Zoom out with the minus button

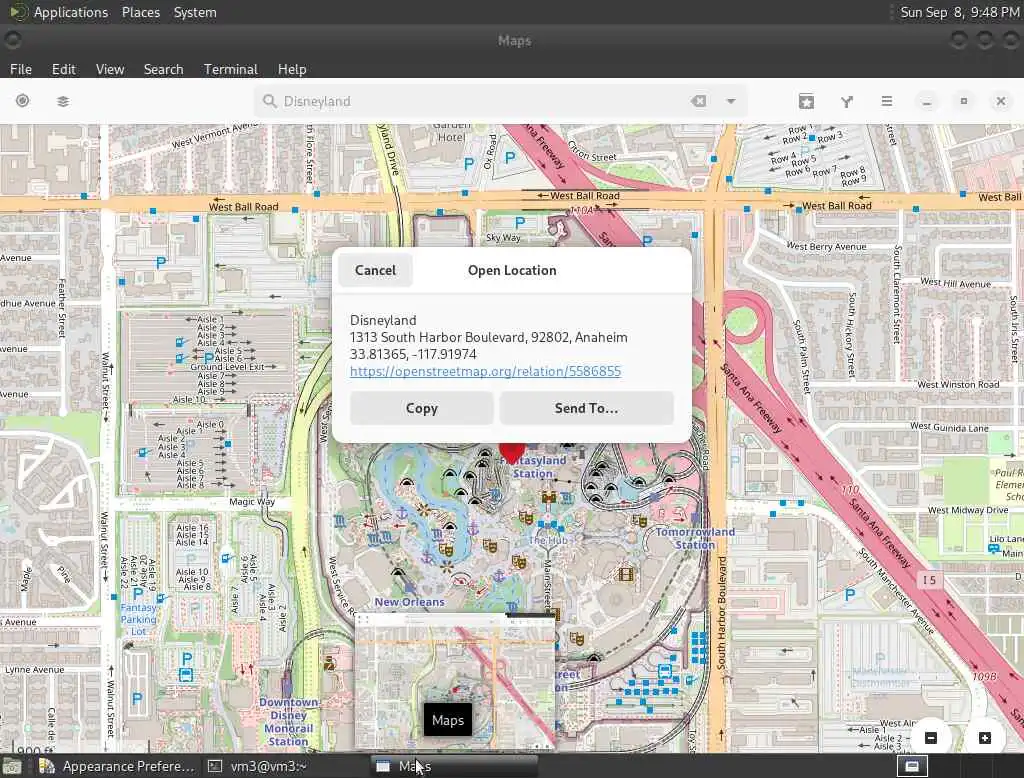[x=931, y=737]
